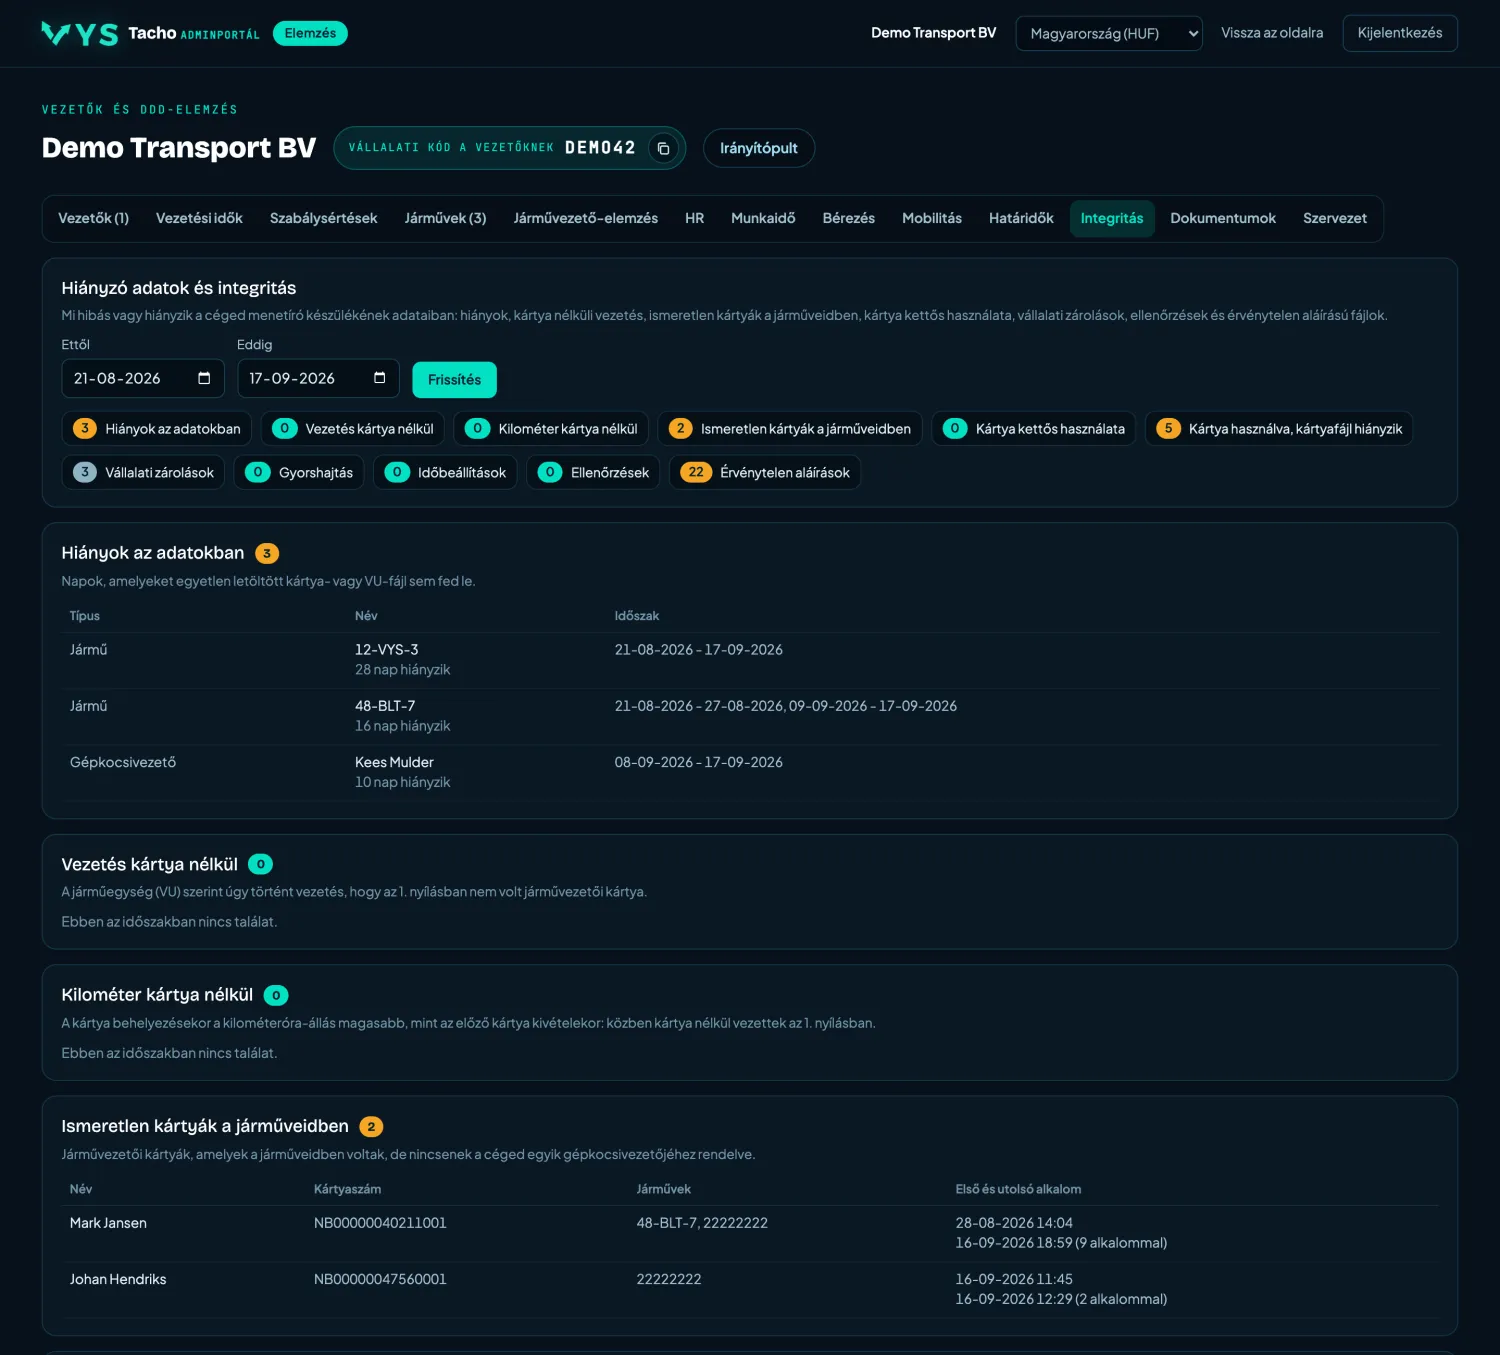Select the Kilométer kártya nélkül chip
The width and height of the screenshot is (1500, 1355).
coord(551,429)
